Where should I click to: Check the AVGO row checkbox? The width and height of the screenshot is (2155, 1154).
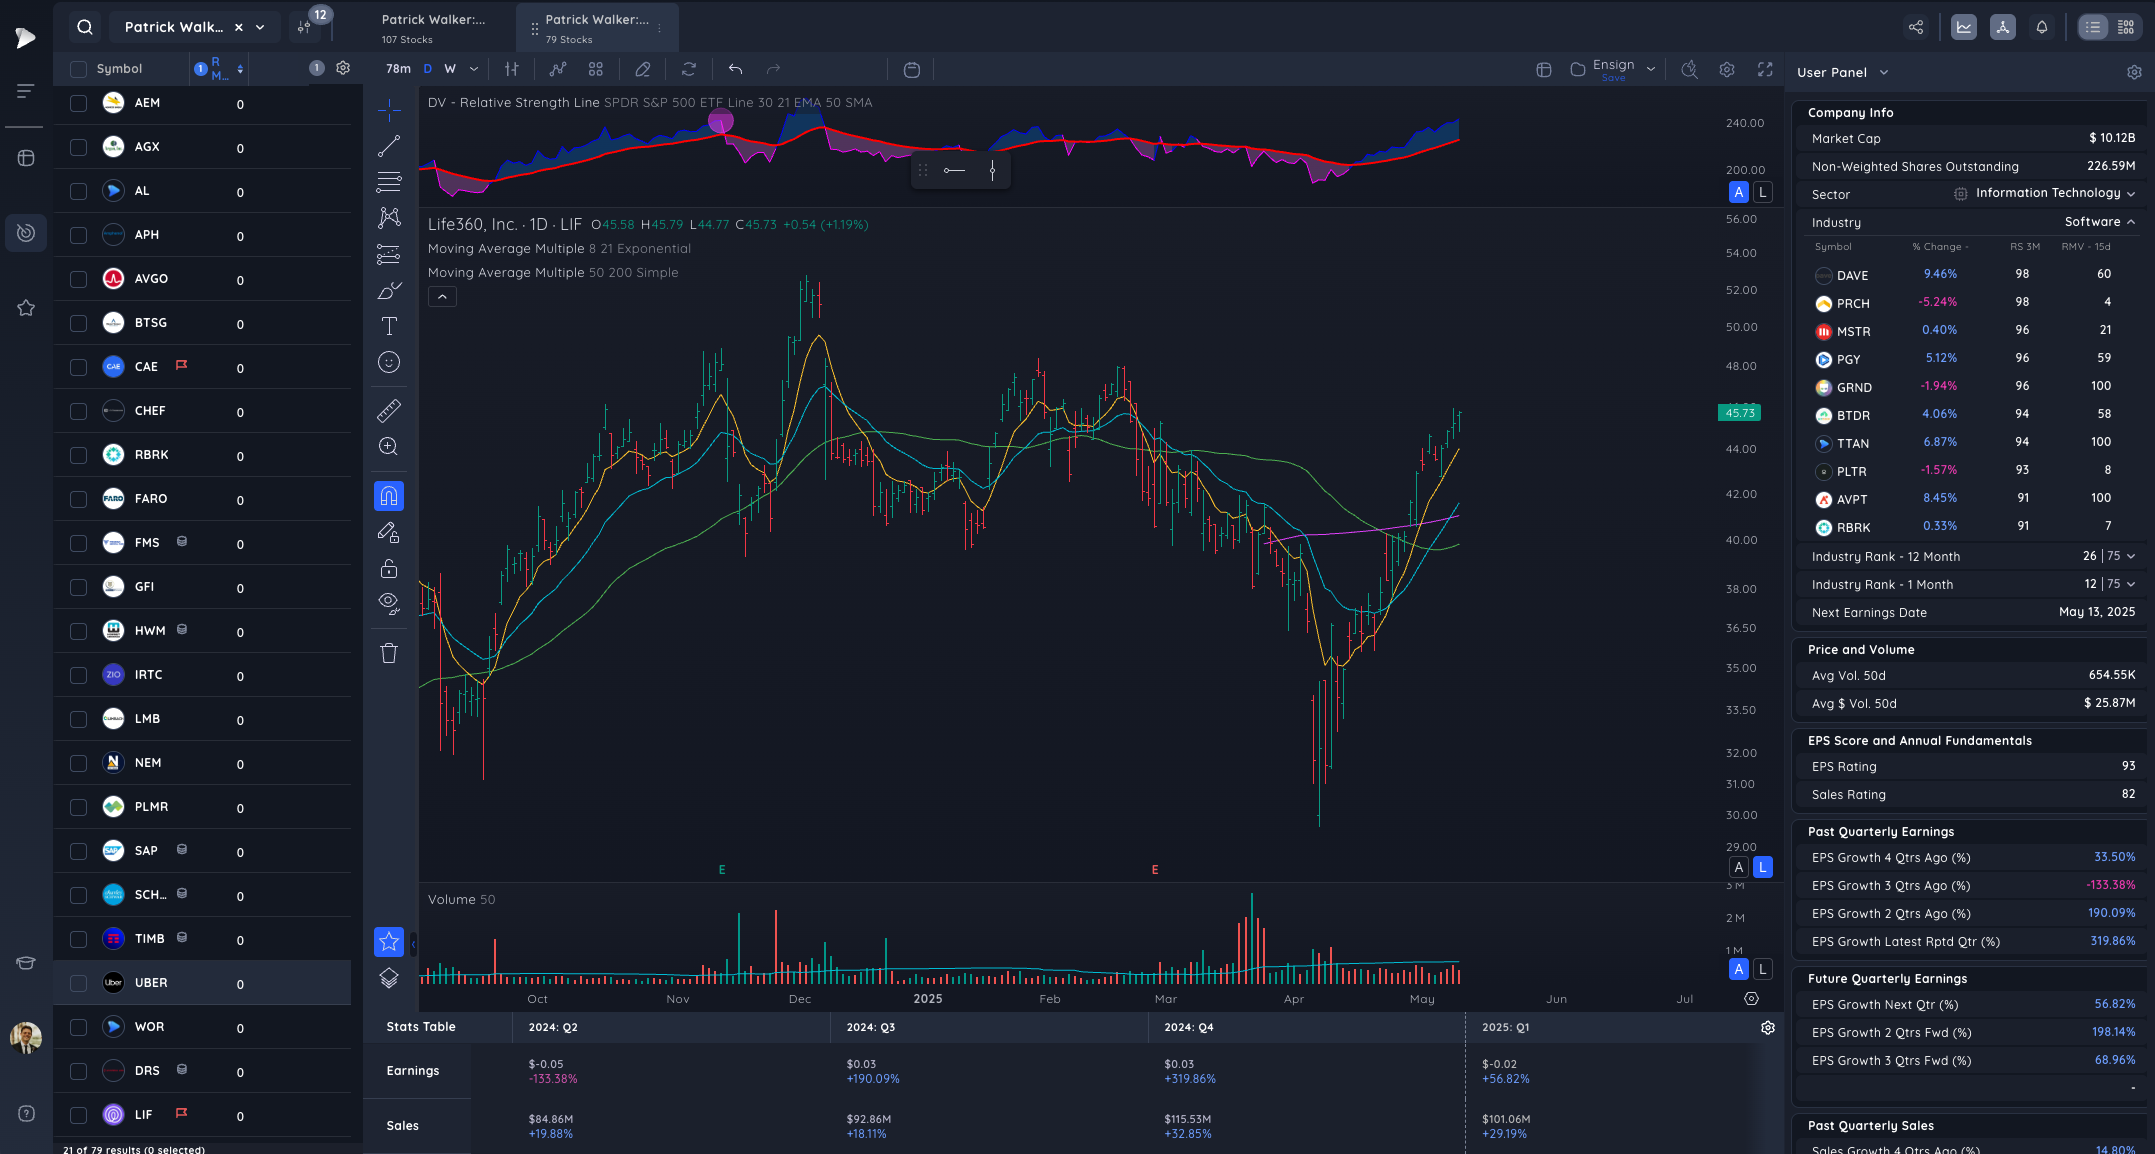click(78, 279)
